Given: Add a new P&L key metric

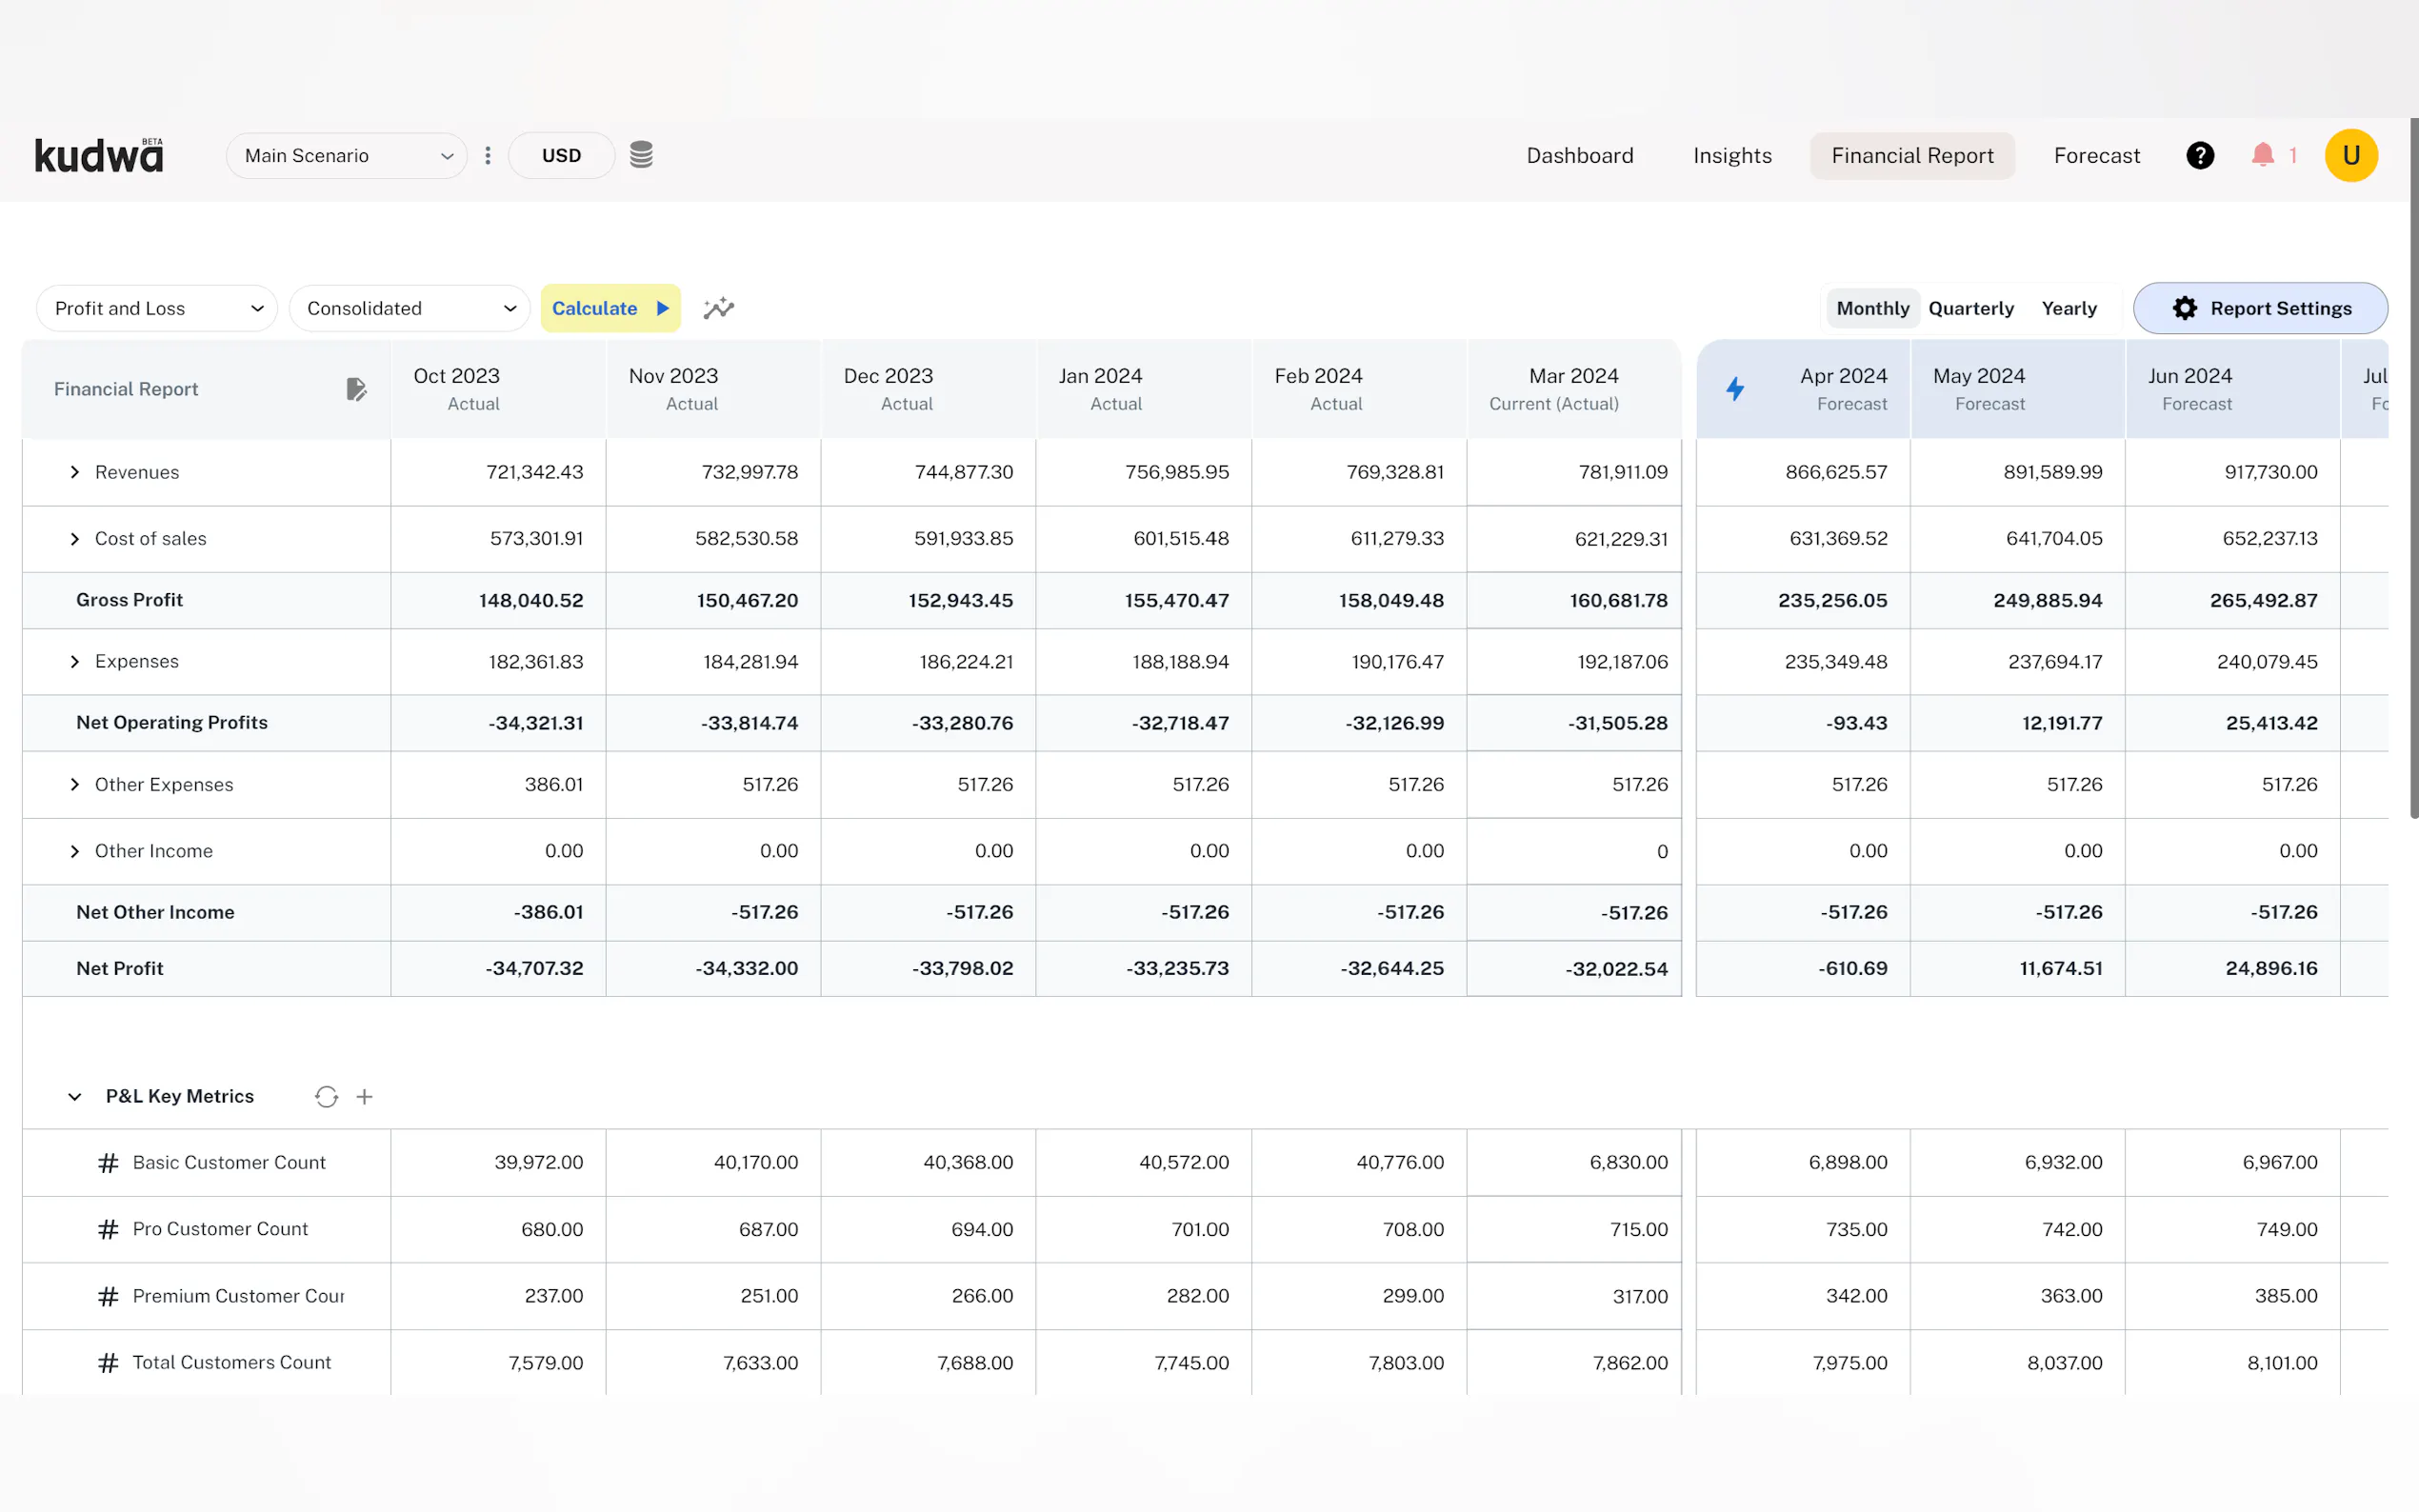Looking at the screenshot, I should coord(365,1097).
